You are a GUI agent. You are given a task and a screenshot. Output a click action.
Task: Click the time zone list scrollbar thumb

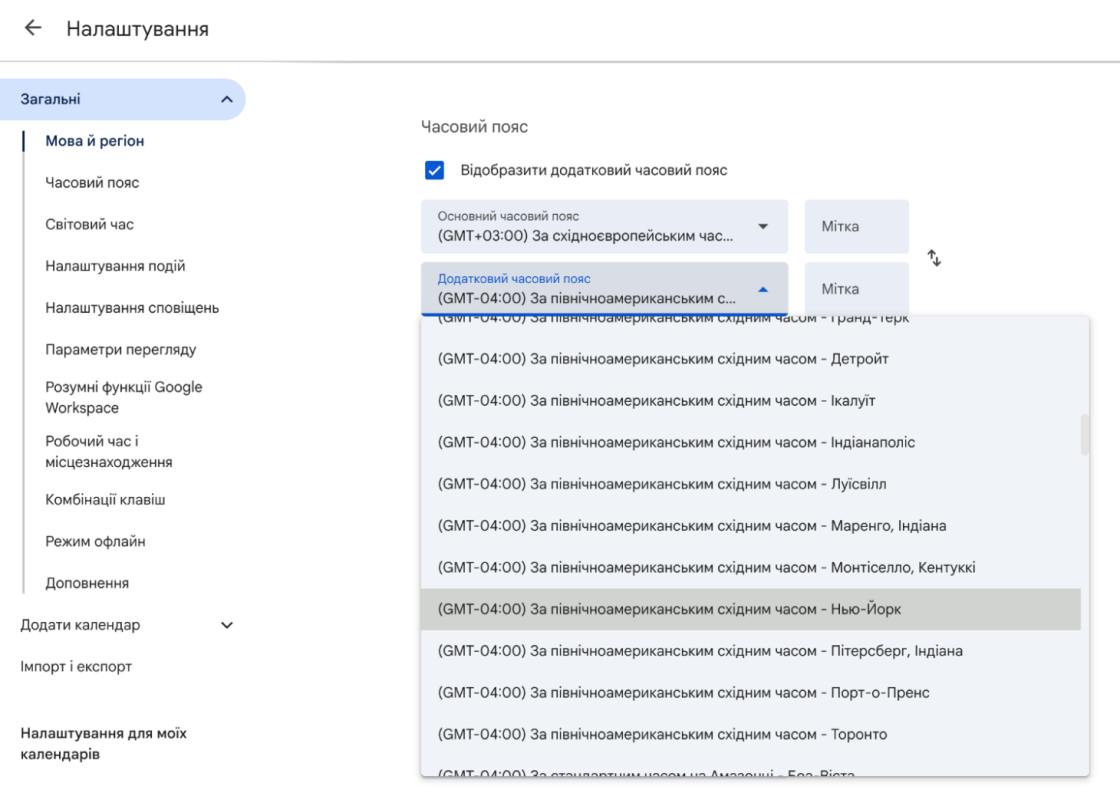point(1085,435)
